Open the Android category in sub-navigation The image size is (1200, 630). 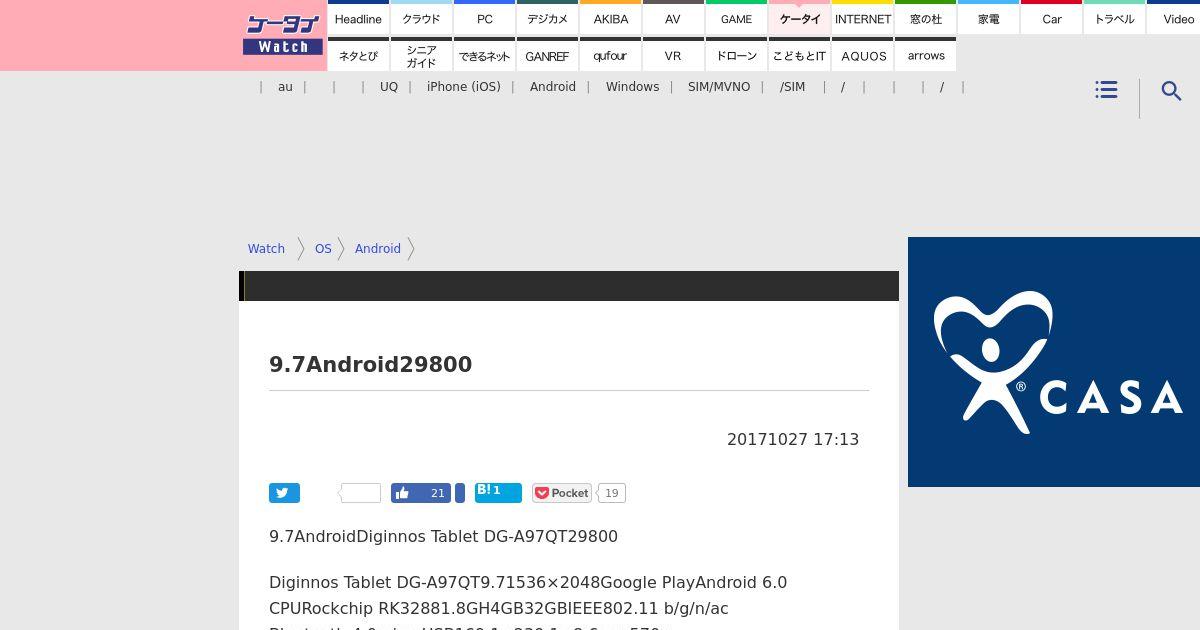coord(553,87)
